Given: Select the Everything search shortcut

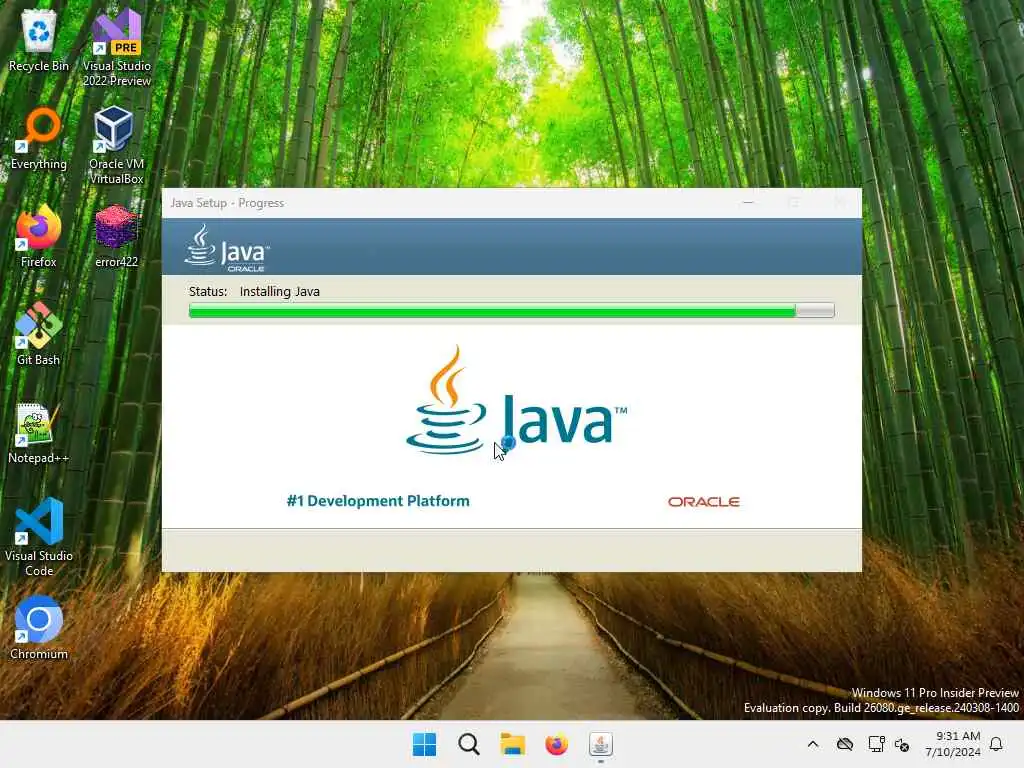Looking at the screenshot, I should tap(39, 138).
